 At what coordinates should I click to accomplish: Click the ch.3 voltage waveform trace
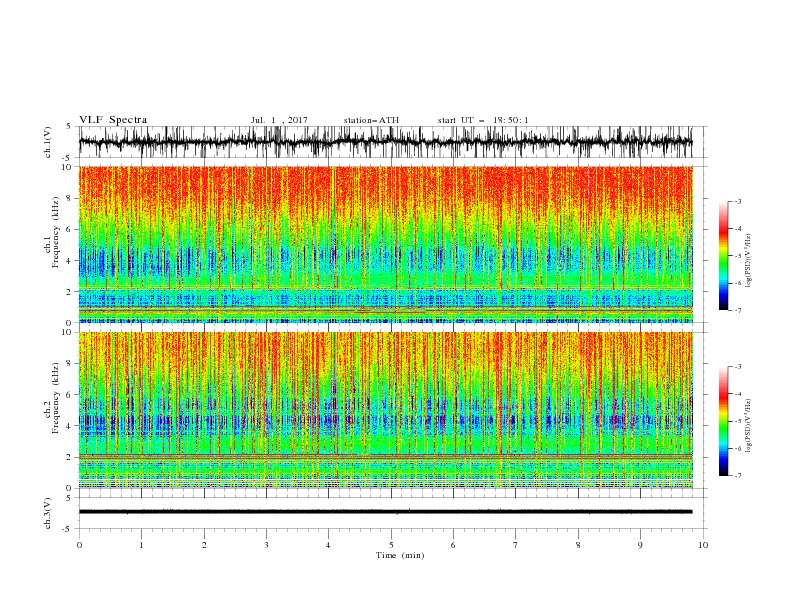(x=386, y=512)
